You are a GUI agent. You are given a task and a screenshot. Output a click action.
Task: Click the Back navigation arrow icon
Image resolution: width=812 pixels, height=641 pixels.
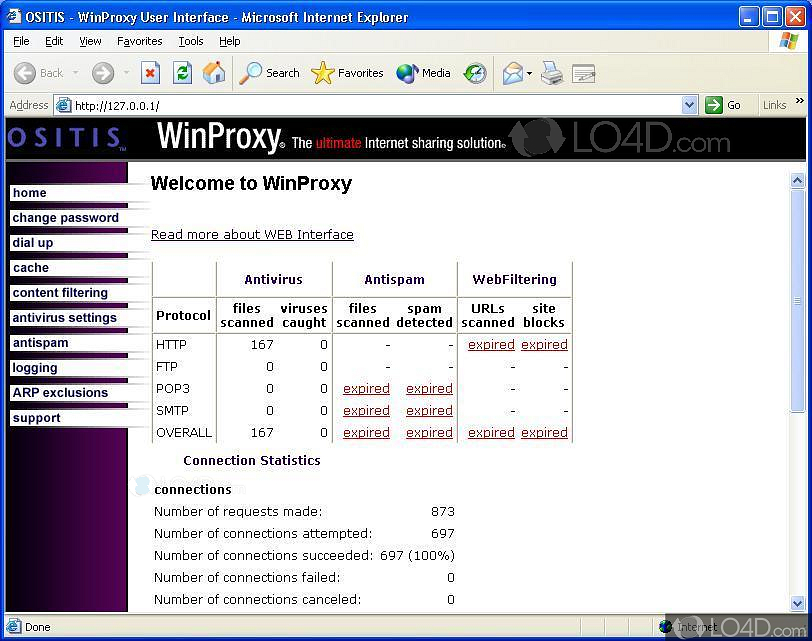pyautogui.click(x=24, y=73)
